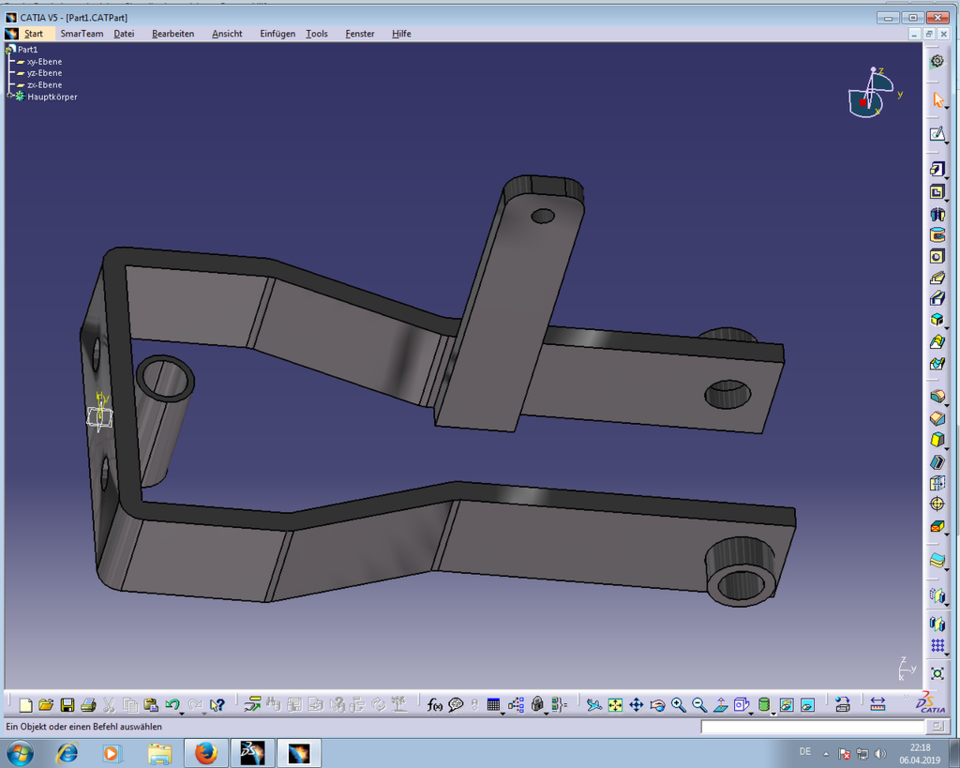Click the Zoom In icon
Screen dimensions: 960x768
(676, 705)
